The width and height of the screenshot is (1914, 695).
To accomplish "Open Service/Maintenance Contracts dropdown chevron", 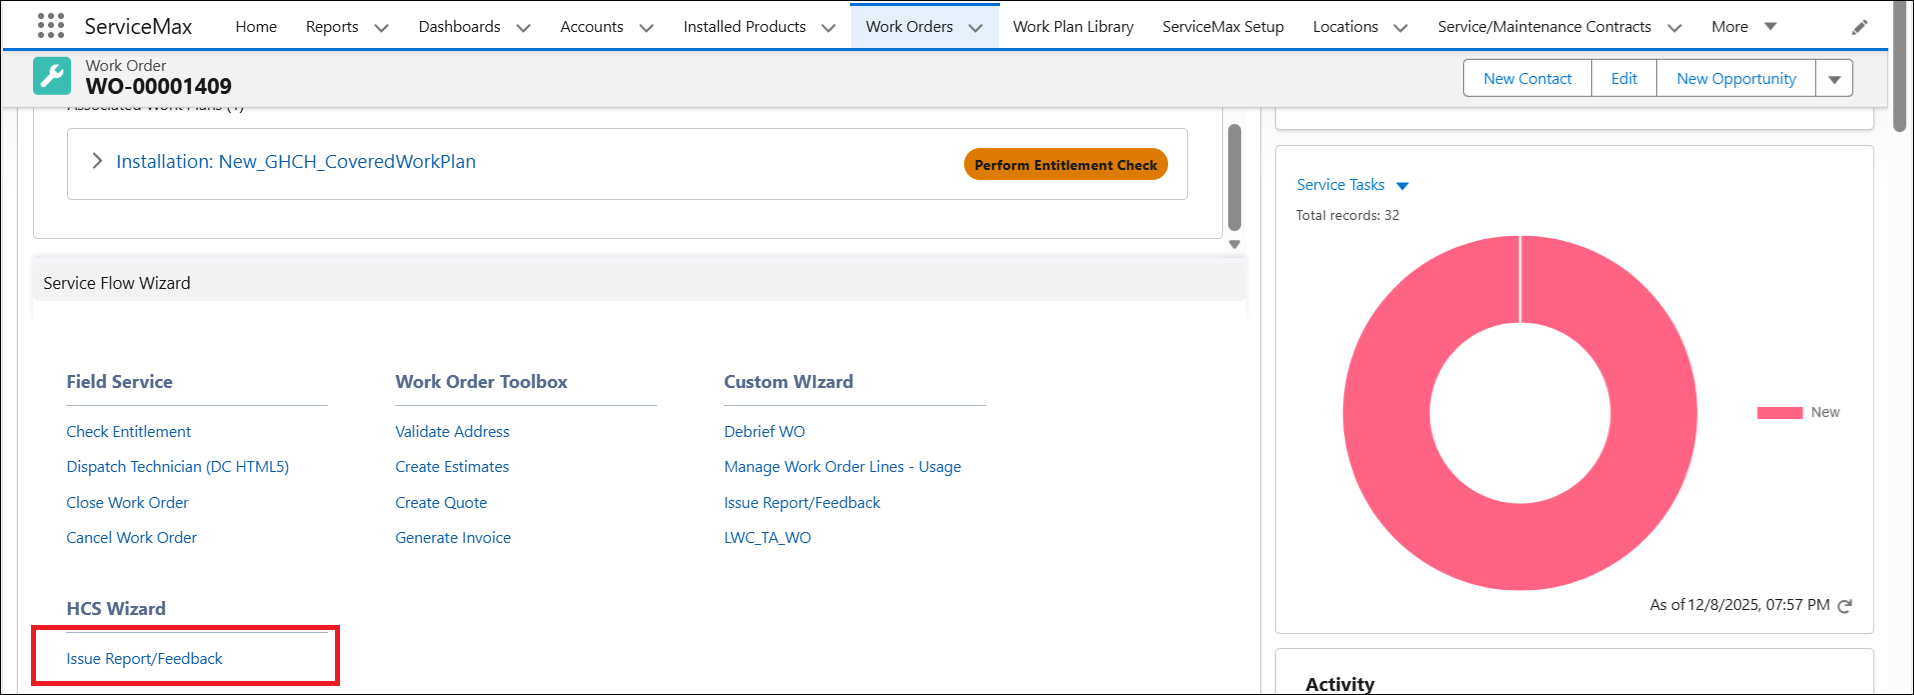I will coord(1674,28).
